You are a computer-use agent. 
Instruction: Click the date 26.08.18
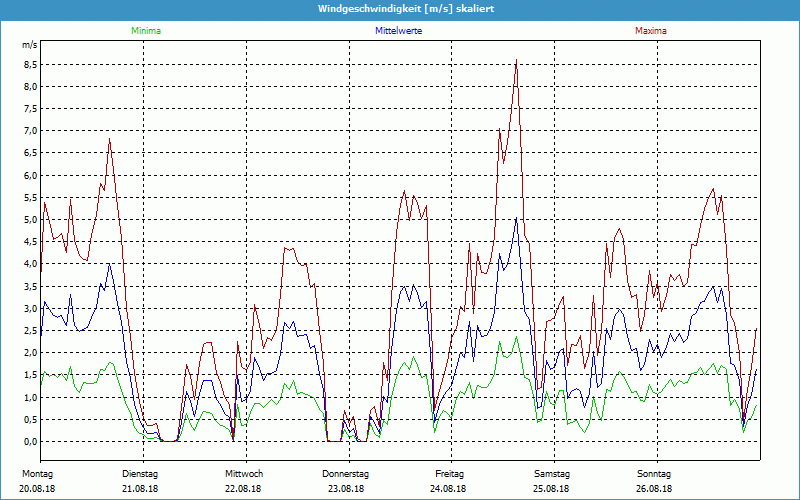654,489
